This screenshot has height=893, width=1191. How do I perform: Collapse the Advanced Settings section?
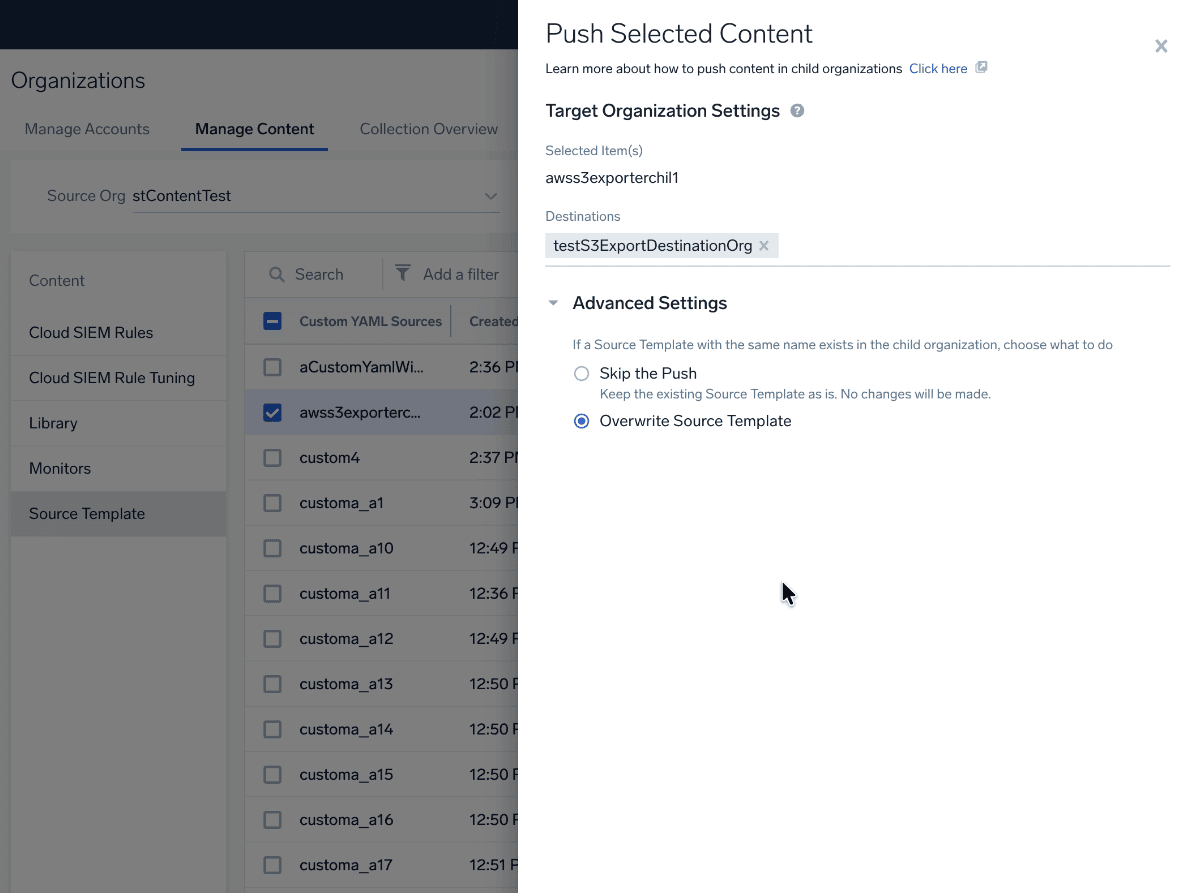coord(554,303)
